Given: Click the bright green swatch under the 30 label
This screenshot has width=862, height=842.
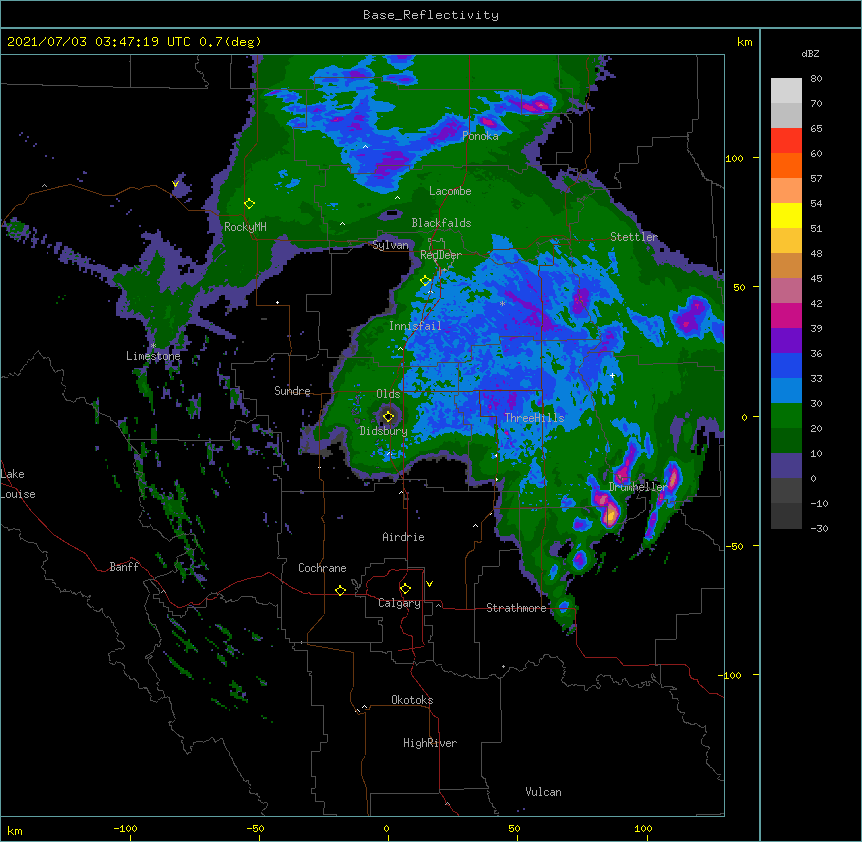Looking at the screenshot, I should (x=786, y=416).
